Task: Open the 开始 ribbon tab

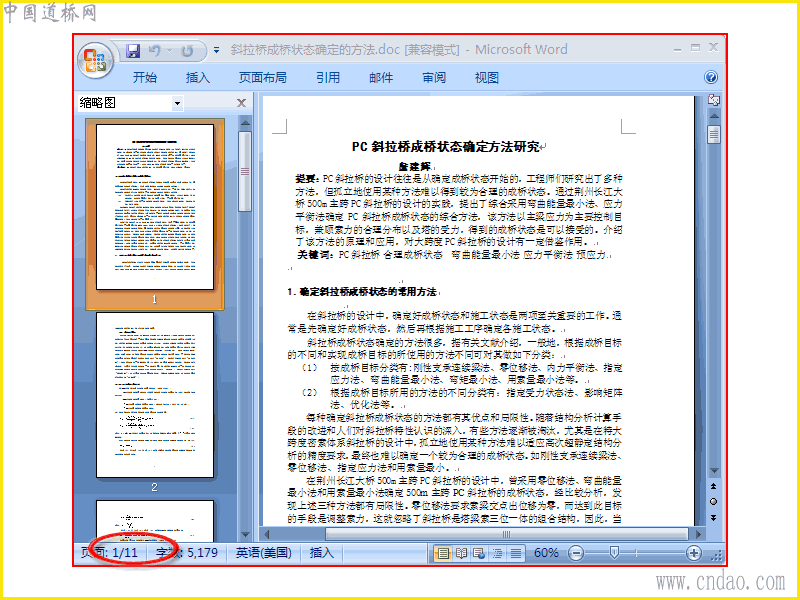Action: click(x=145, y=78)
